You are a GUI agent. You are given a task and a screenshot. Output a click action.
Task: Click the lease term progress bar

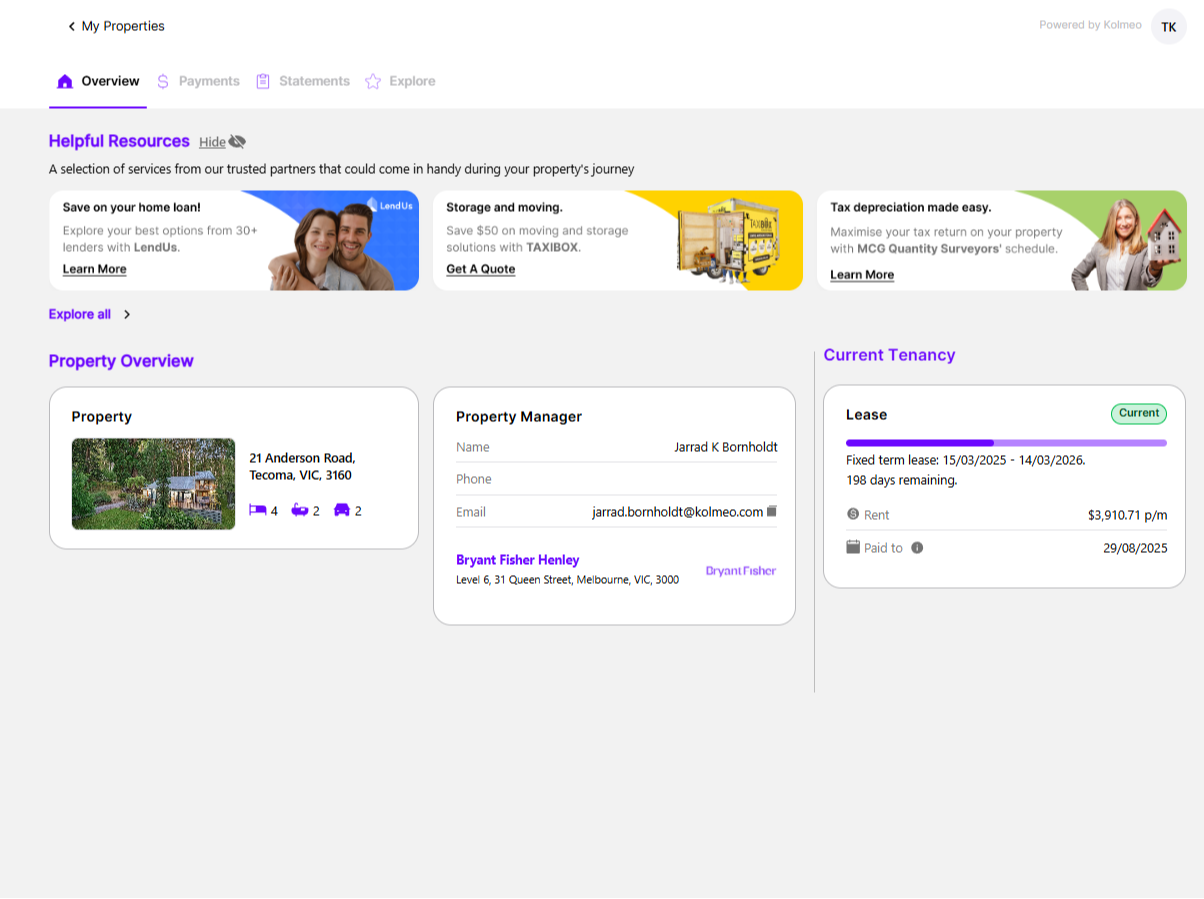tap(1006, 442)
